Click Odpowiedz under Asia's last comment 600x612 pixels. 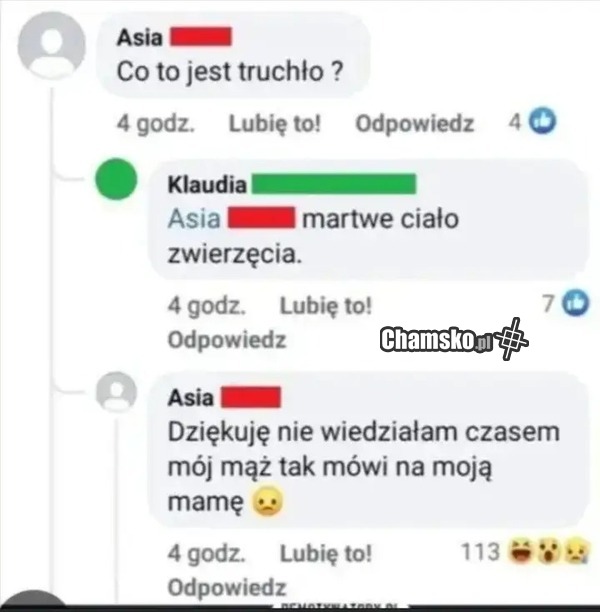tap(227, 587)
